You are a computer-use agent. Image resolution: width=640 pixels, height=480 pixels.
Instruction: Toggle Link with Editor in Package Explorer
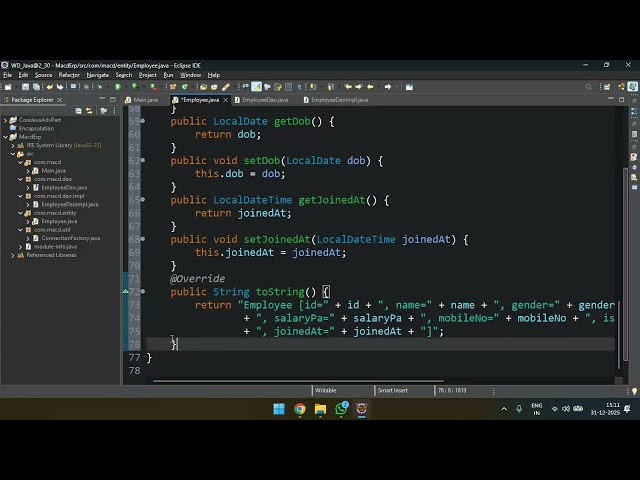89,111
